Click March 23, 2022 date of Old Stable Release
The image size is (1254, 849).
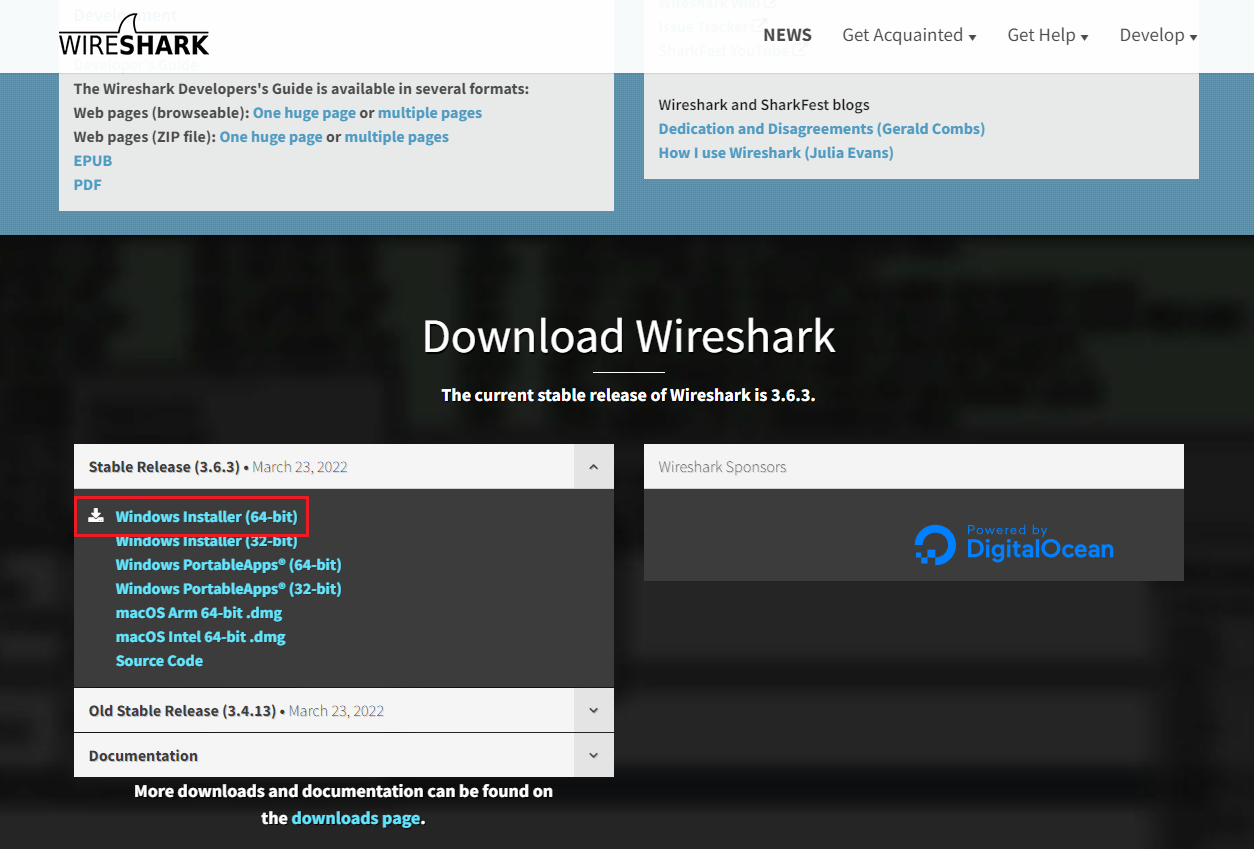pyautogui.click(x=336, y=711)
